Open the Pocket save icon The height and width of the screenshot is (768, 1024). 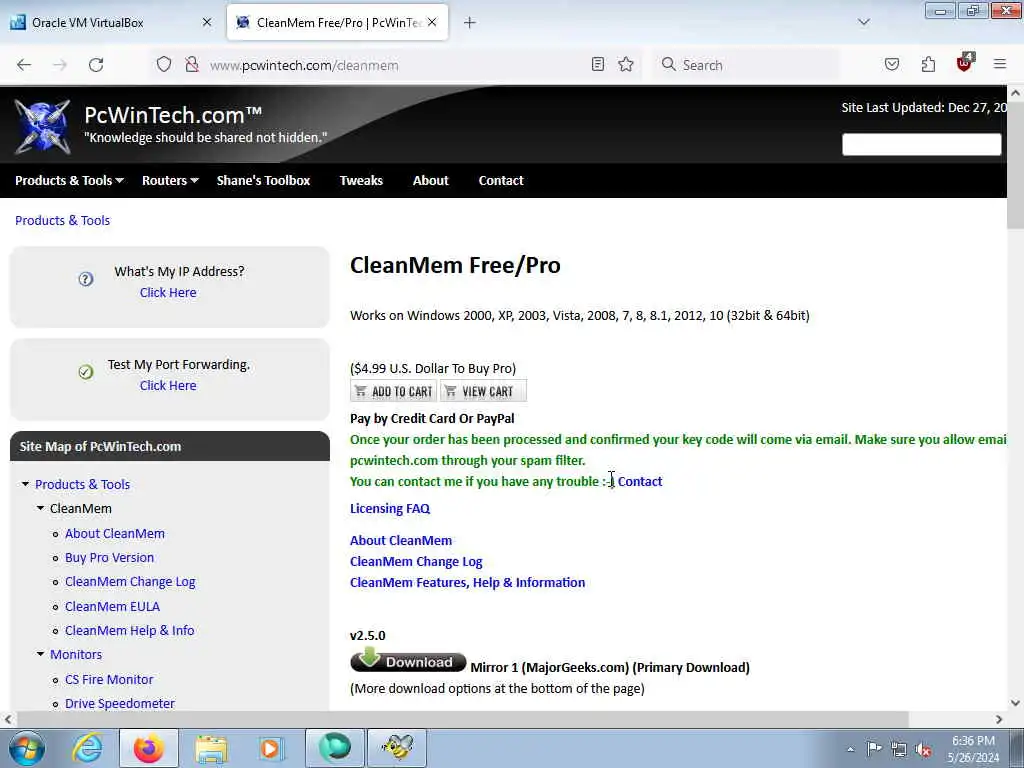coord(891,64)
